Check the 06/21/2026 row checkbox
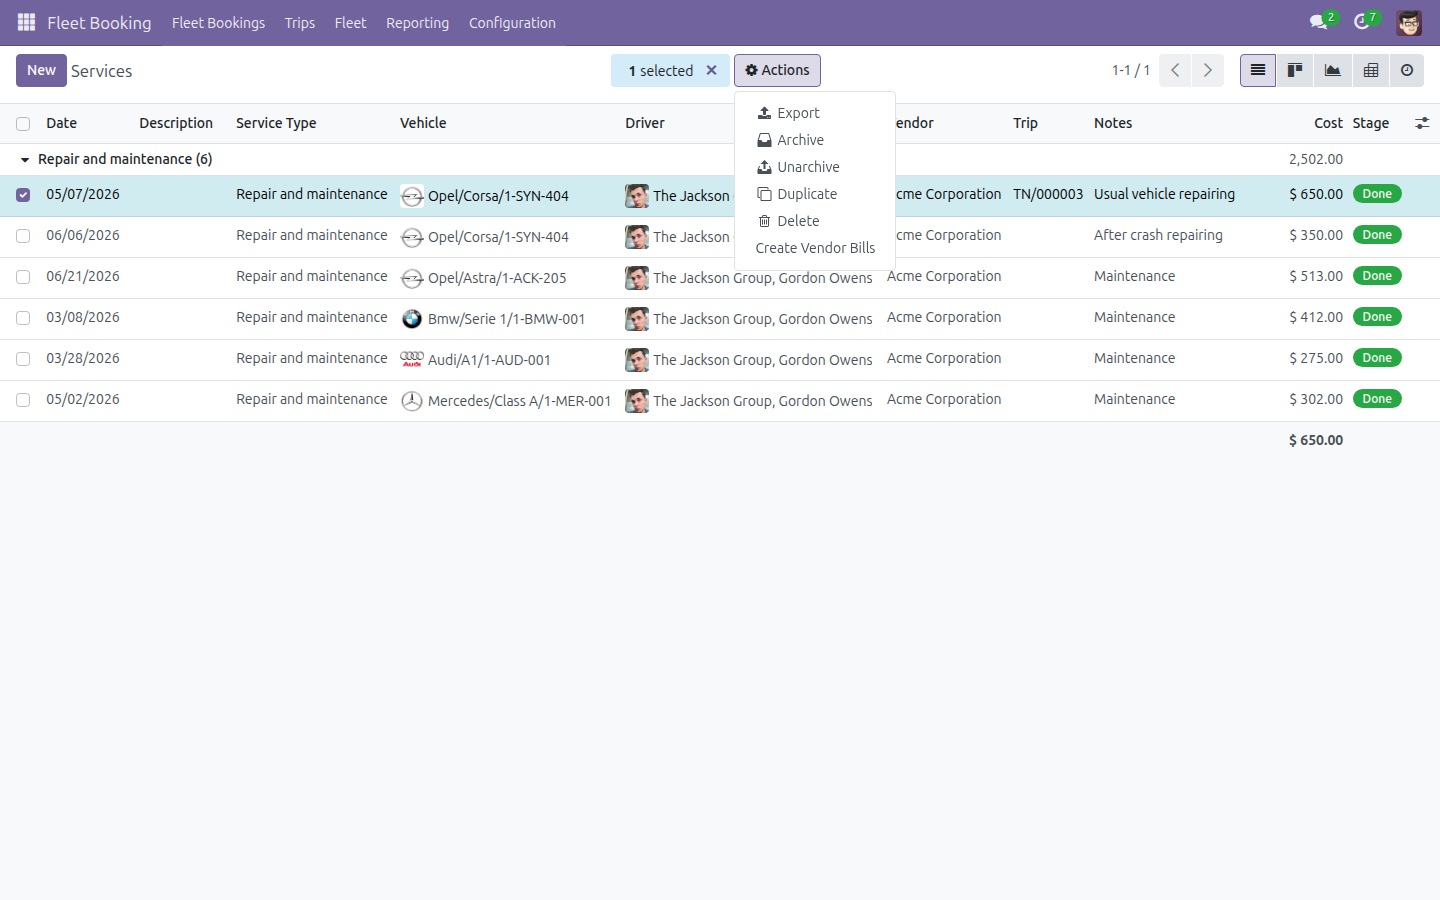The image size is (1440, 900). (23, 277)
